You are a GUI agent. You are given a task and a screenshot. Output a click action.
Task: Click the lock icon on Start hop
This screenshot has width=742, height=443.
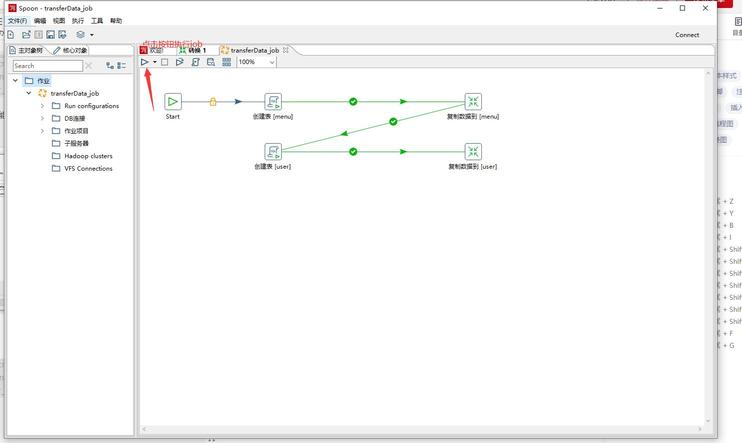213,102
